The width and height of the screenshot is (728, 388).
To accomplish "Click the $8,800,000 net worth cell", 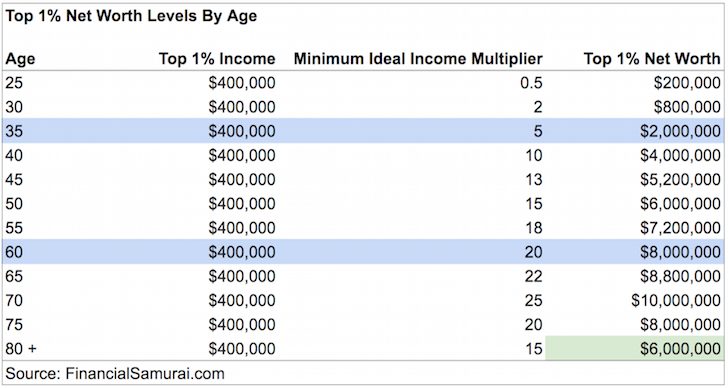I will click(x=680, y=276).
